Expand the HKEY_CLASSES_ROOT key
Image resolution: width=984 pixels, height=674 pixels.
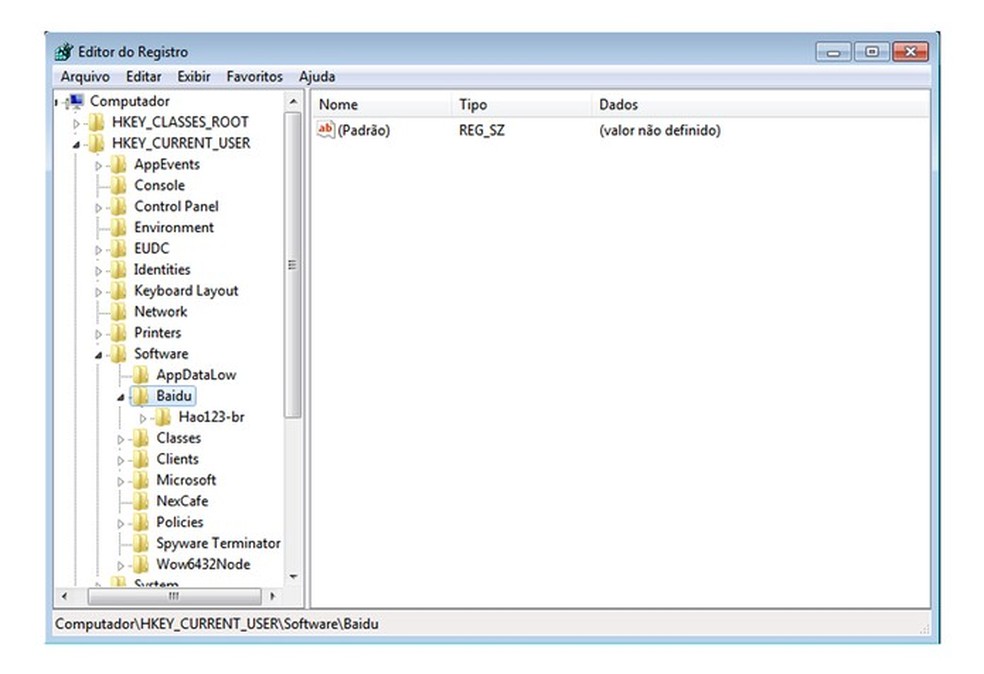click(76, 123)
